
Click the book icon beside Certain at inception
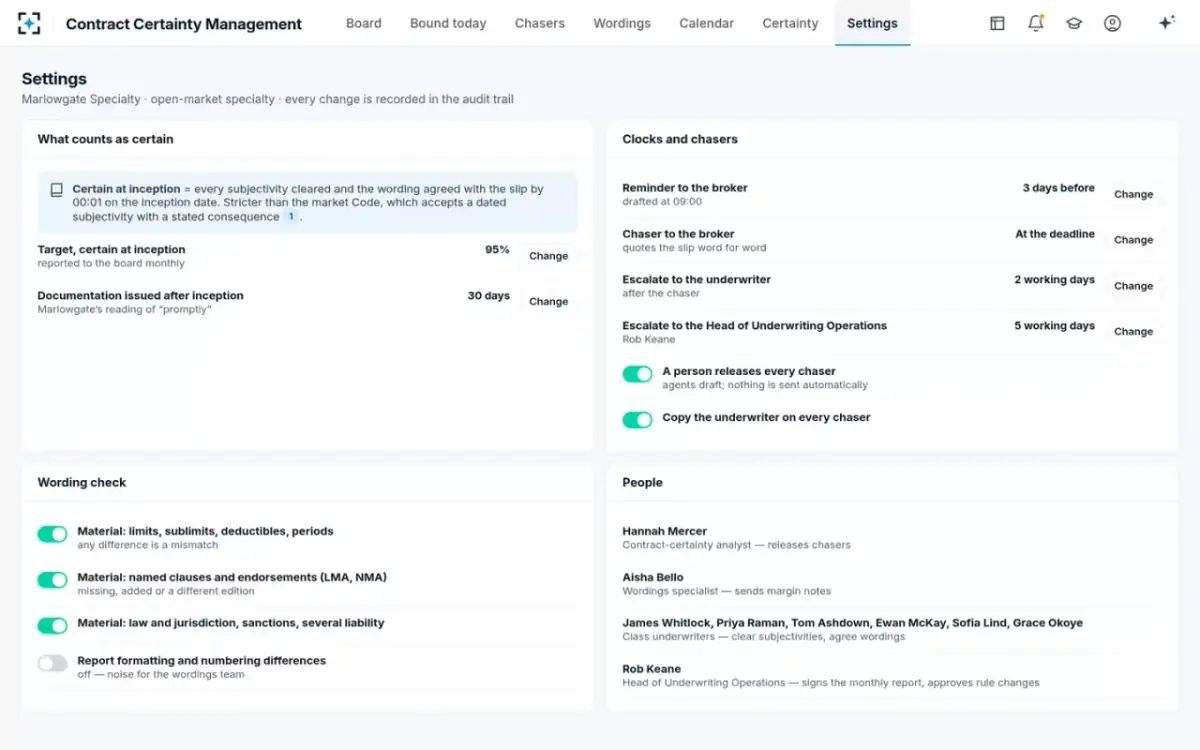click(x=57, y=189)
